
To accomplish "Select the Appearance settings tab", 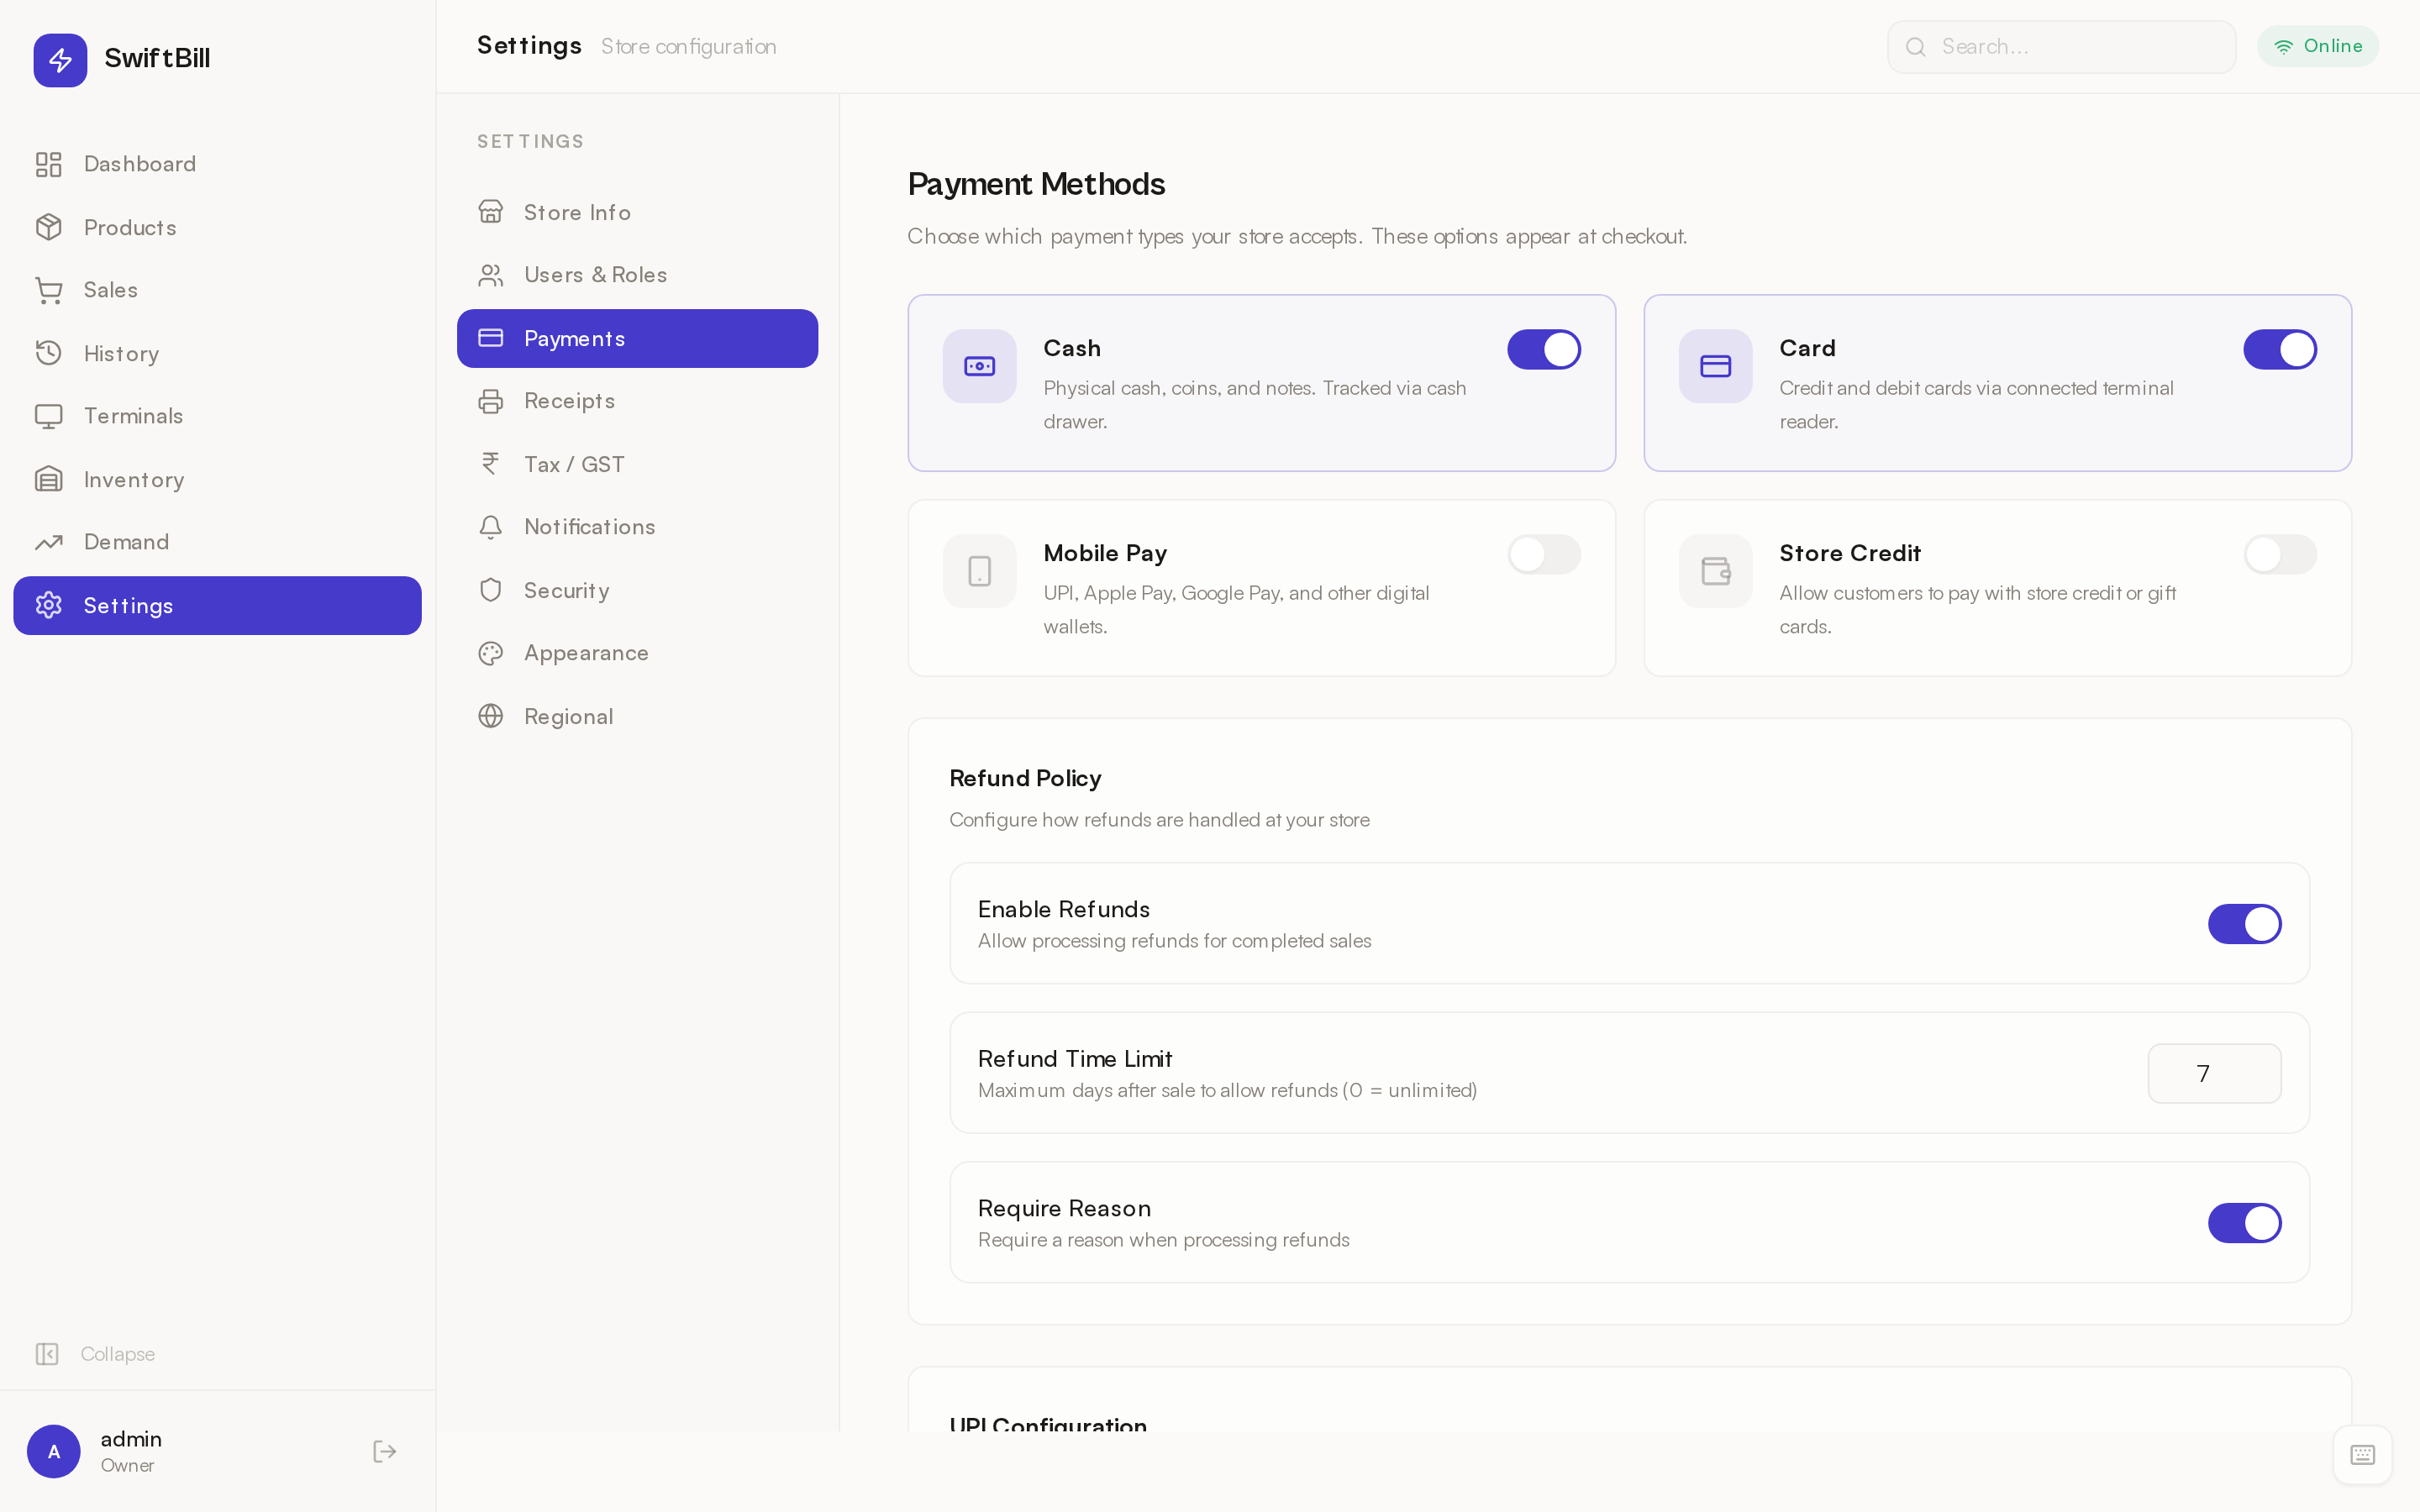I will (637, 653).
